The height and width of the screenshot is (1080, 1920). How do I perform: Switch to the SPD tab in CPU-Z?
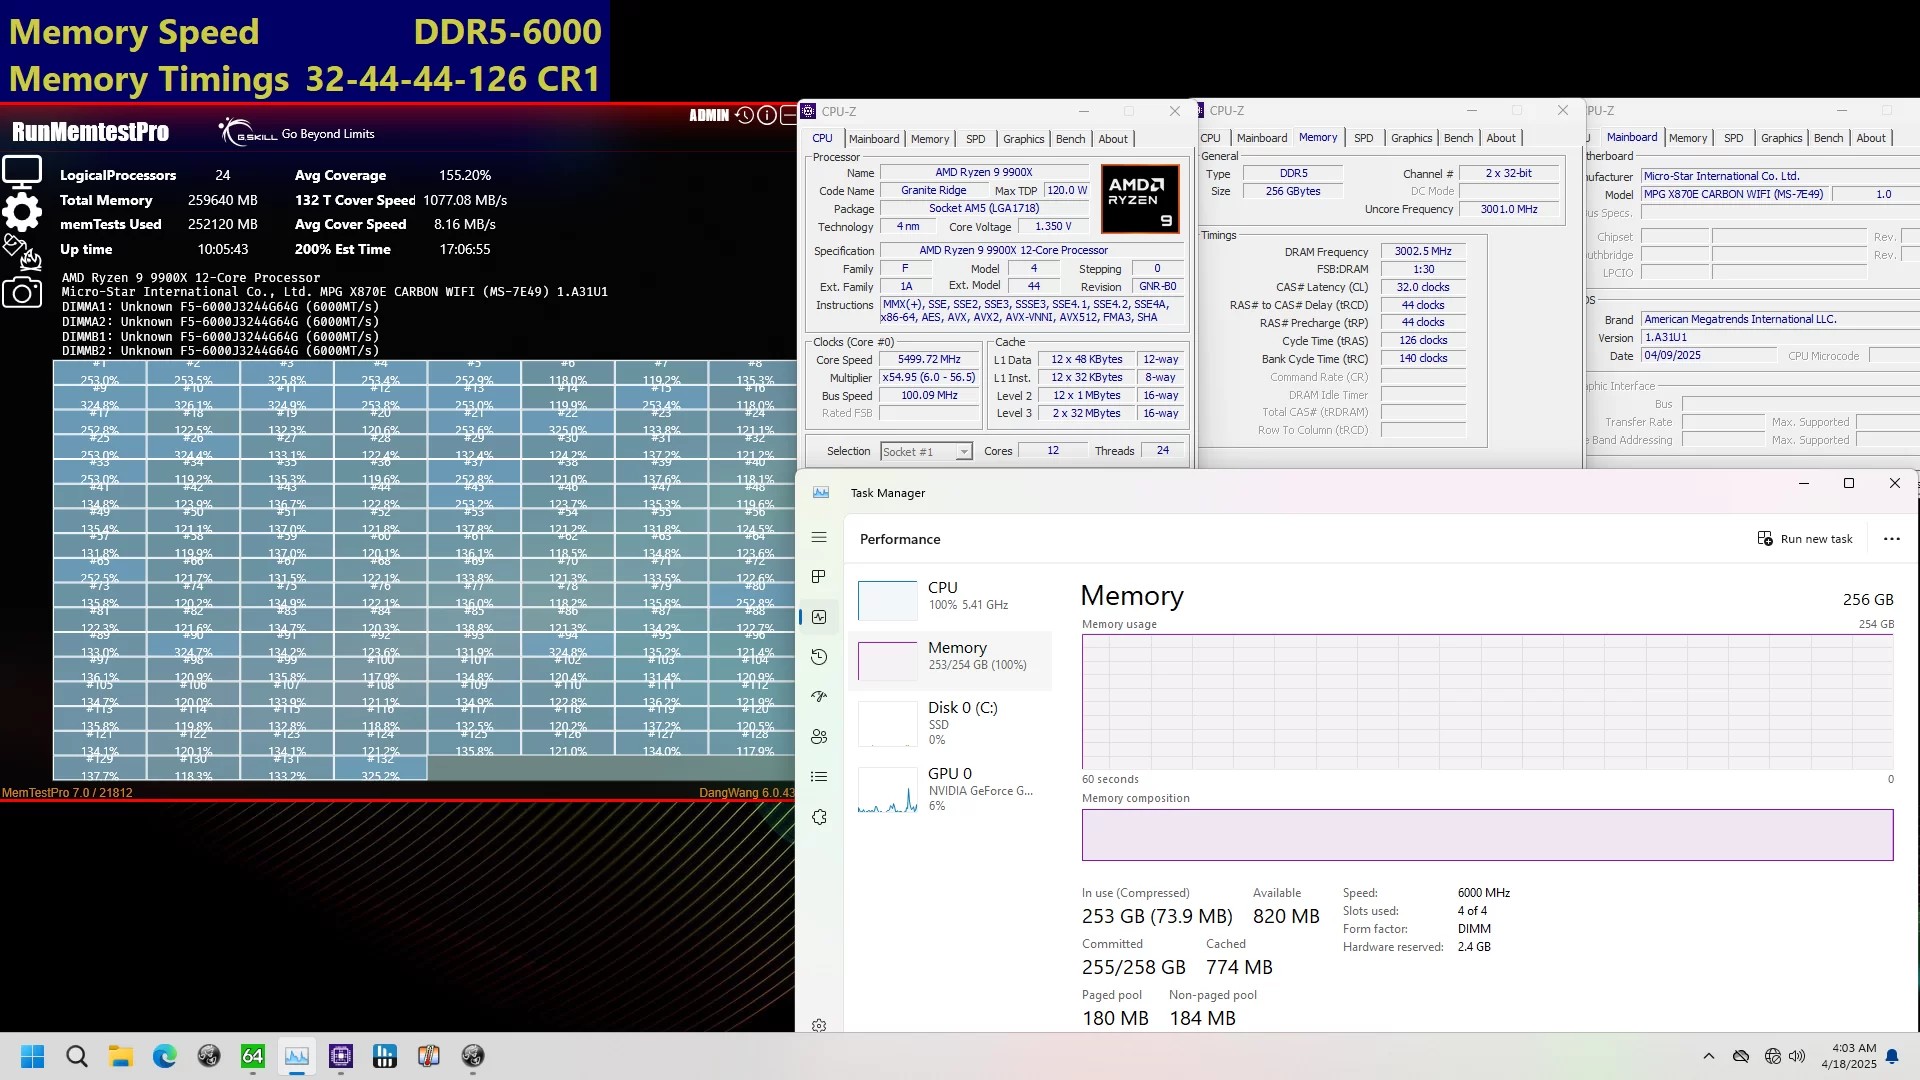coord(975,139)
